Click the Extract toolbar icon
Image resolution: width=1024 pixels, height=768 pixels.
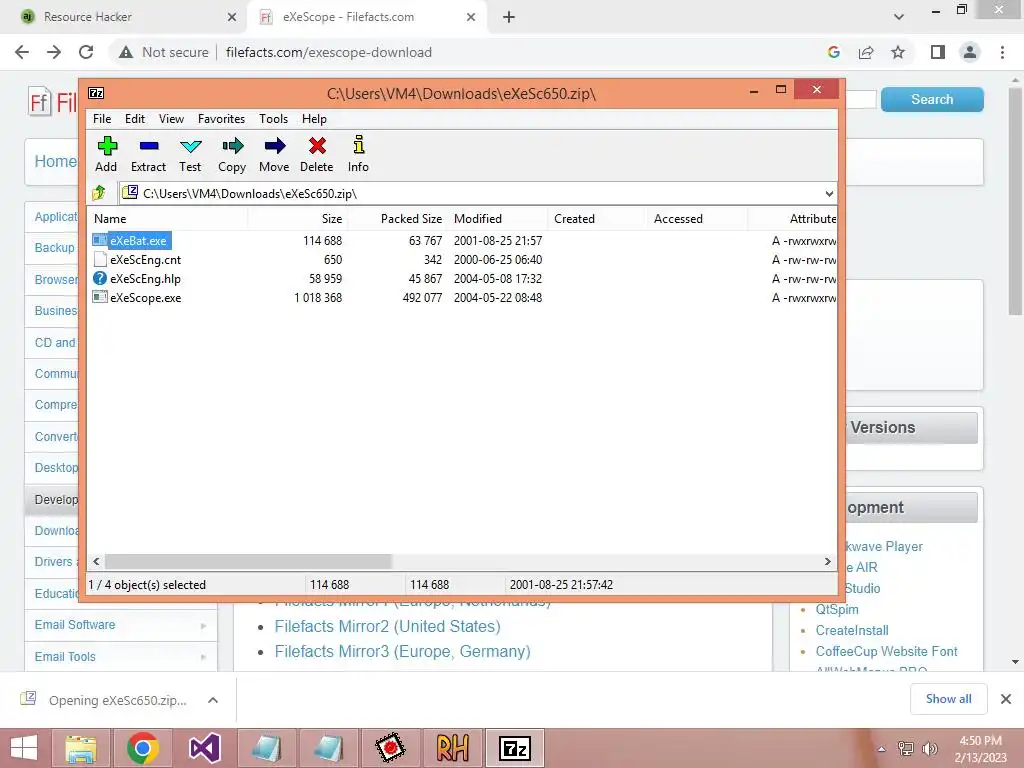149,146
